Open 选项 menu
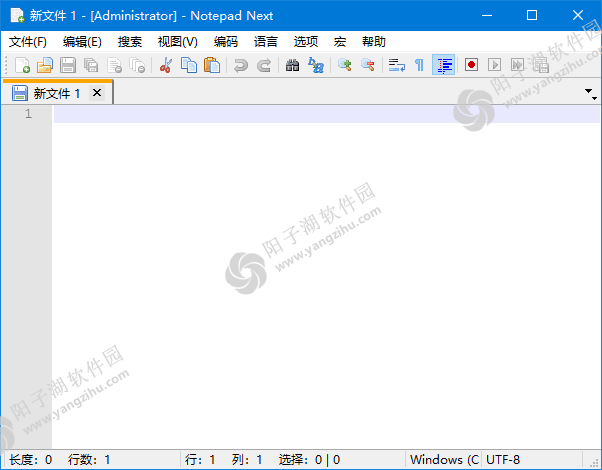Screen dimensions: 602x470 (x=306, y=41)
